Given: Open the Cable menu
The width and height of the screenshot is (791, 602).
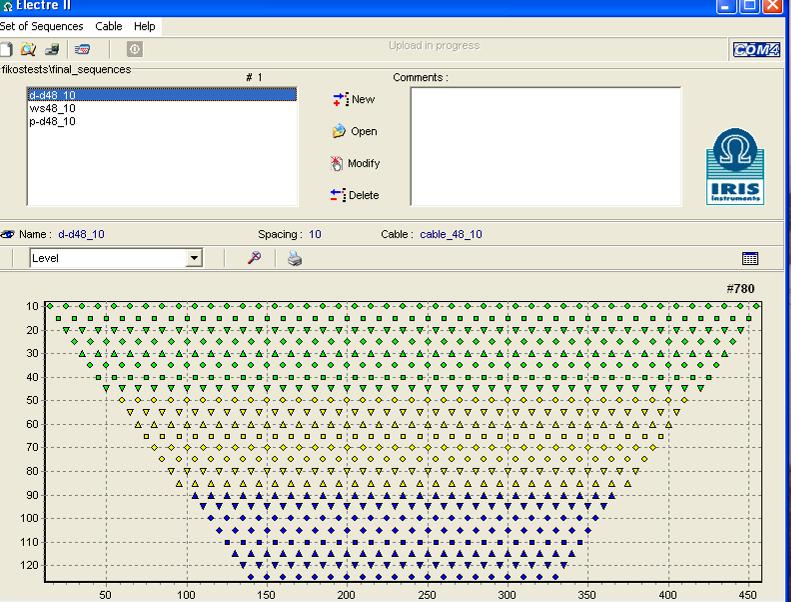Looking at the screenshot, I should pyautogui.click(x=109, y=26).
